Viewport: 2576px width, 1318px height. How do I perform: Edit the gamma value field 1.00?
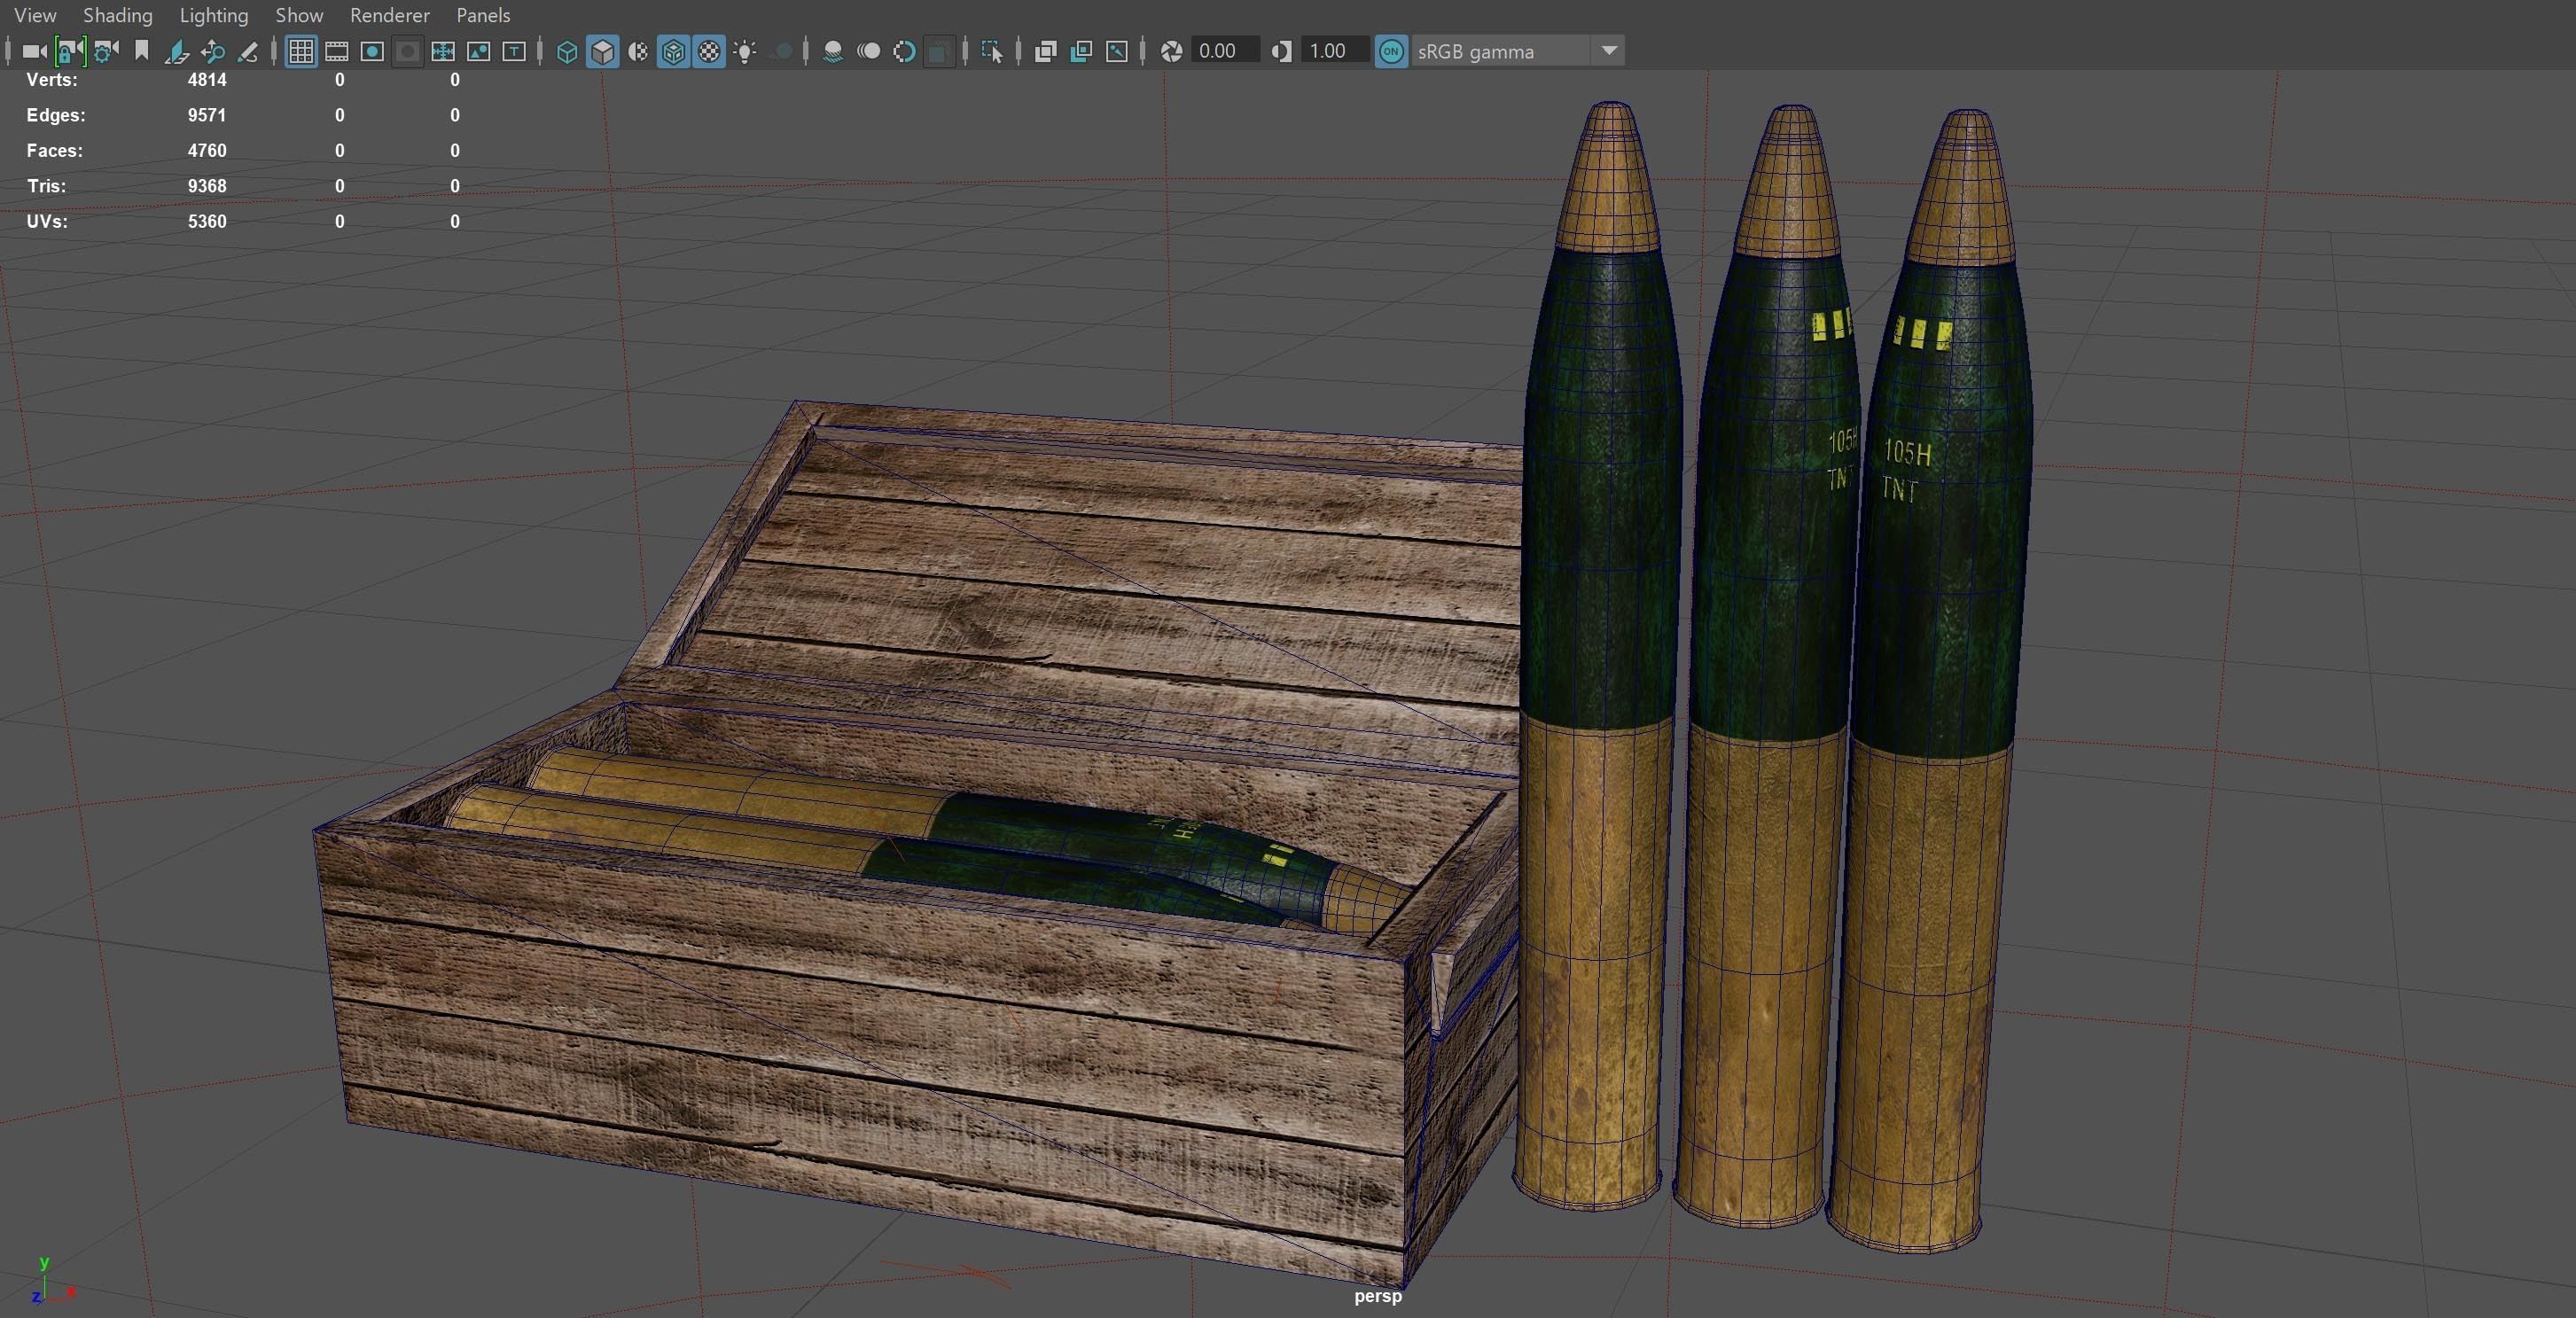(1334, 51)
